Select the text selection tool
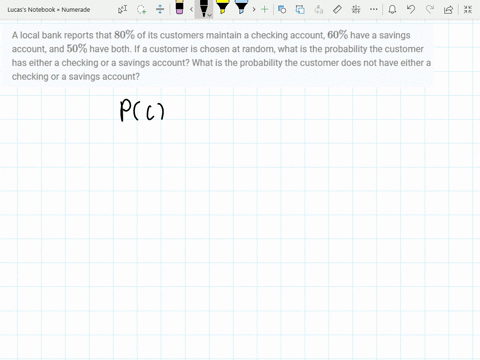The height and width of the screenshot is (360, 480). [x=122, y=9]
